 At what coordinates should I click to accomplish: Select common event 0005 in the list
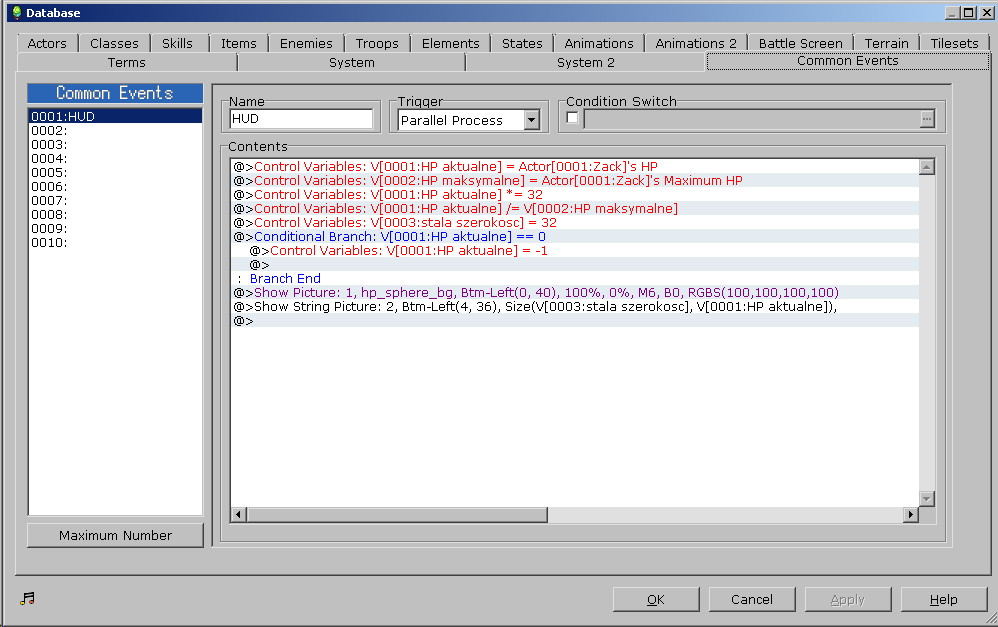(x=115, y=173)
